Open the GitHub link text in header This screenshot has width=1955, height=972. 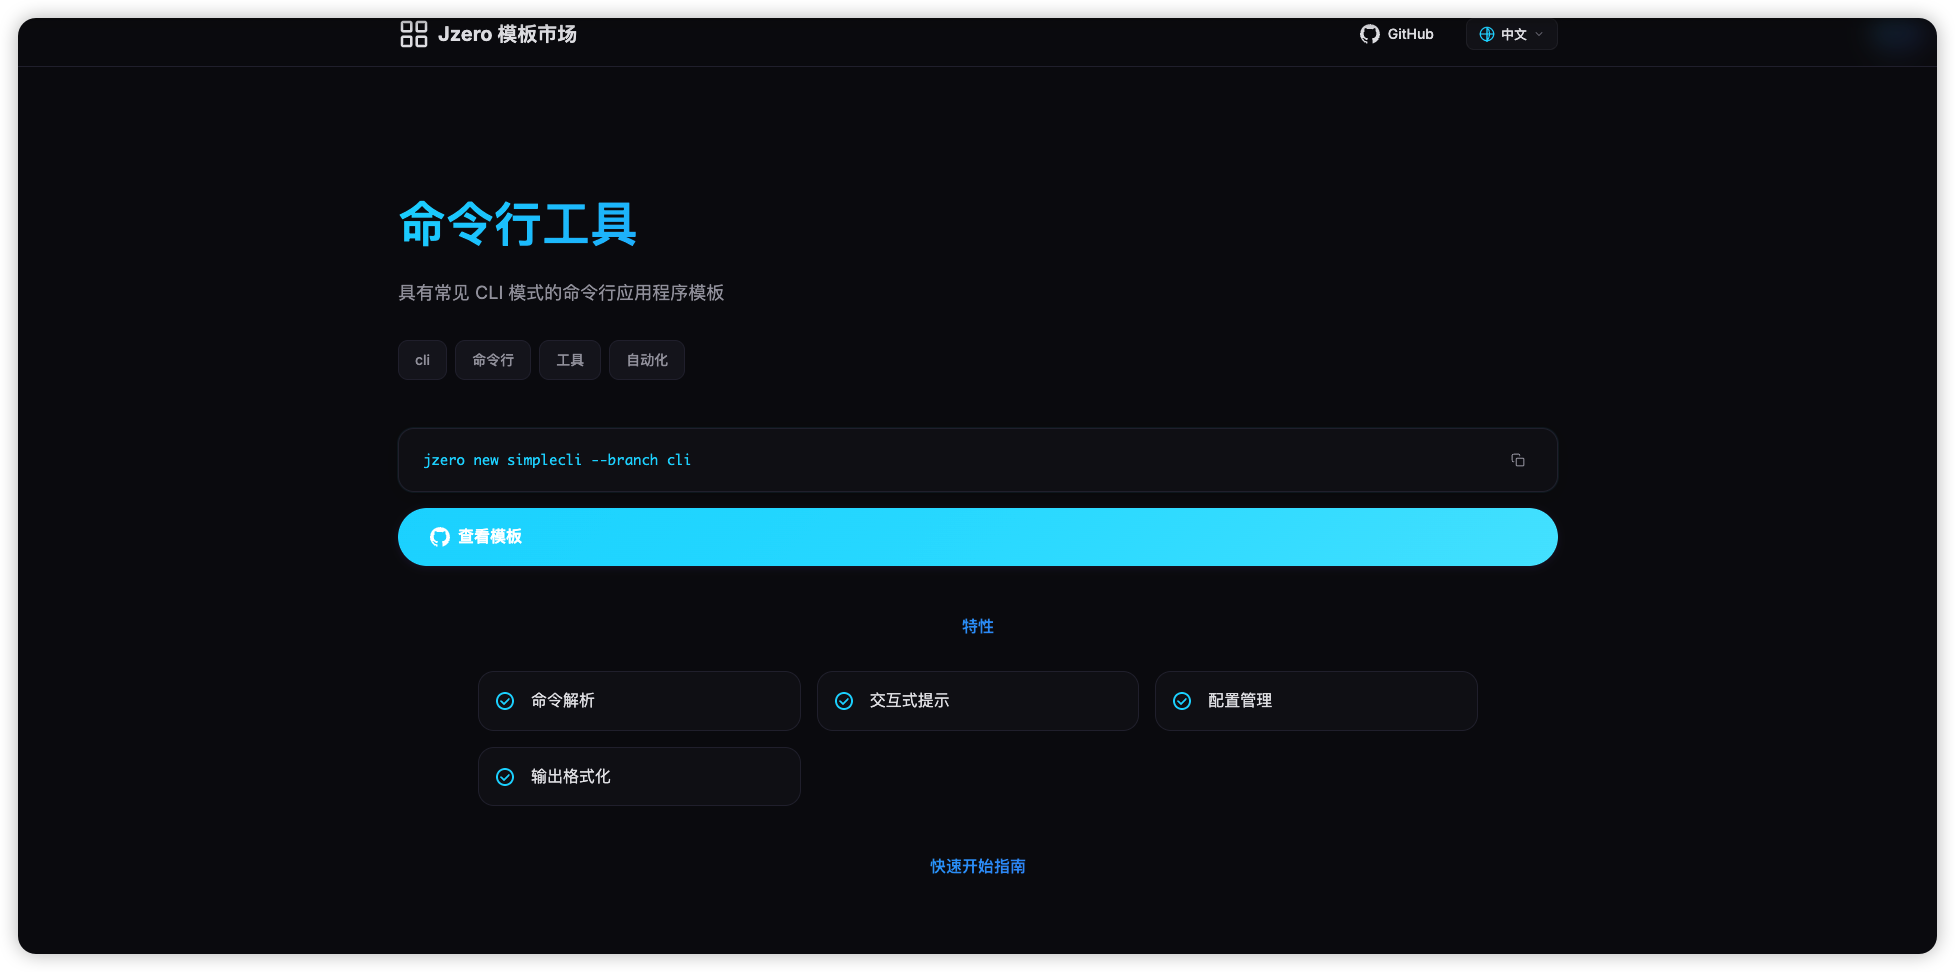pyautogui.click(x=1410, y=34)
